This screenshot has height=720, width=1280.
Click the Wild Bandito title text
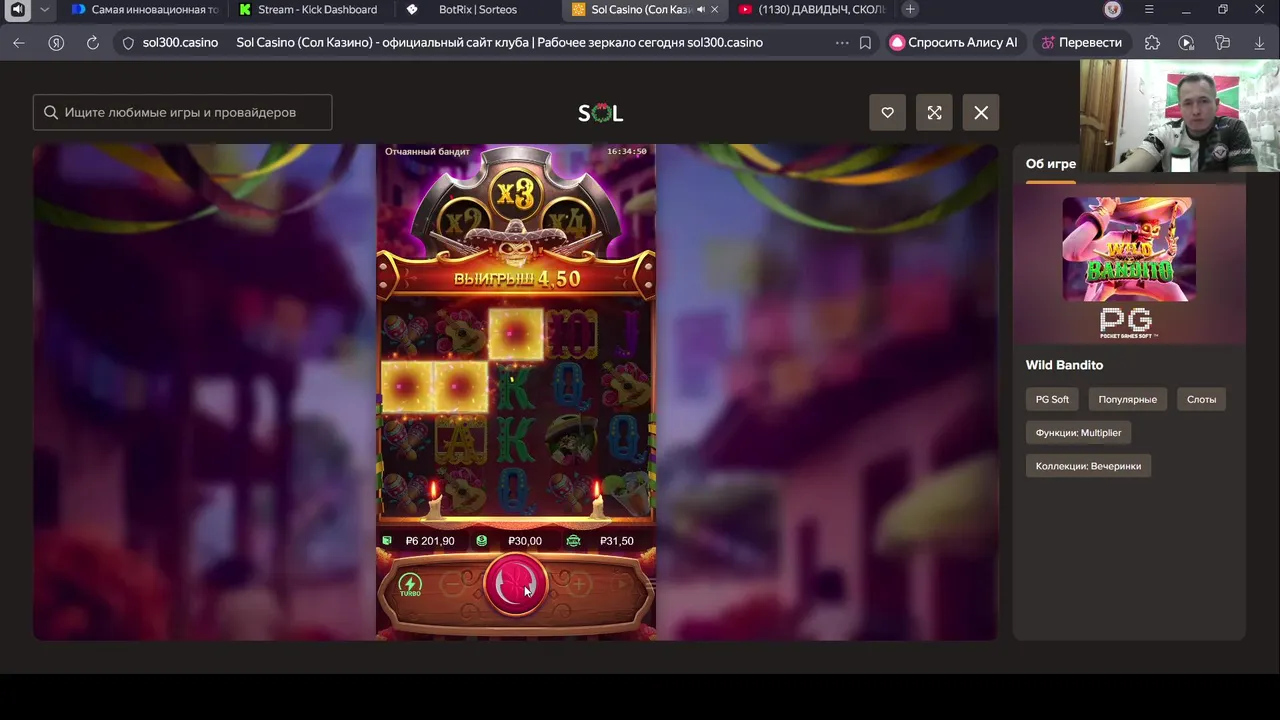(1064, 365)
